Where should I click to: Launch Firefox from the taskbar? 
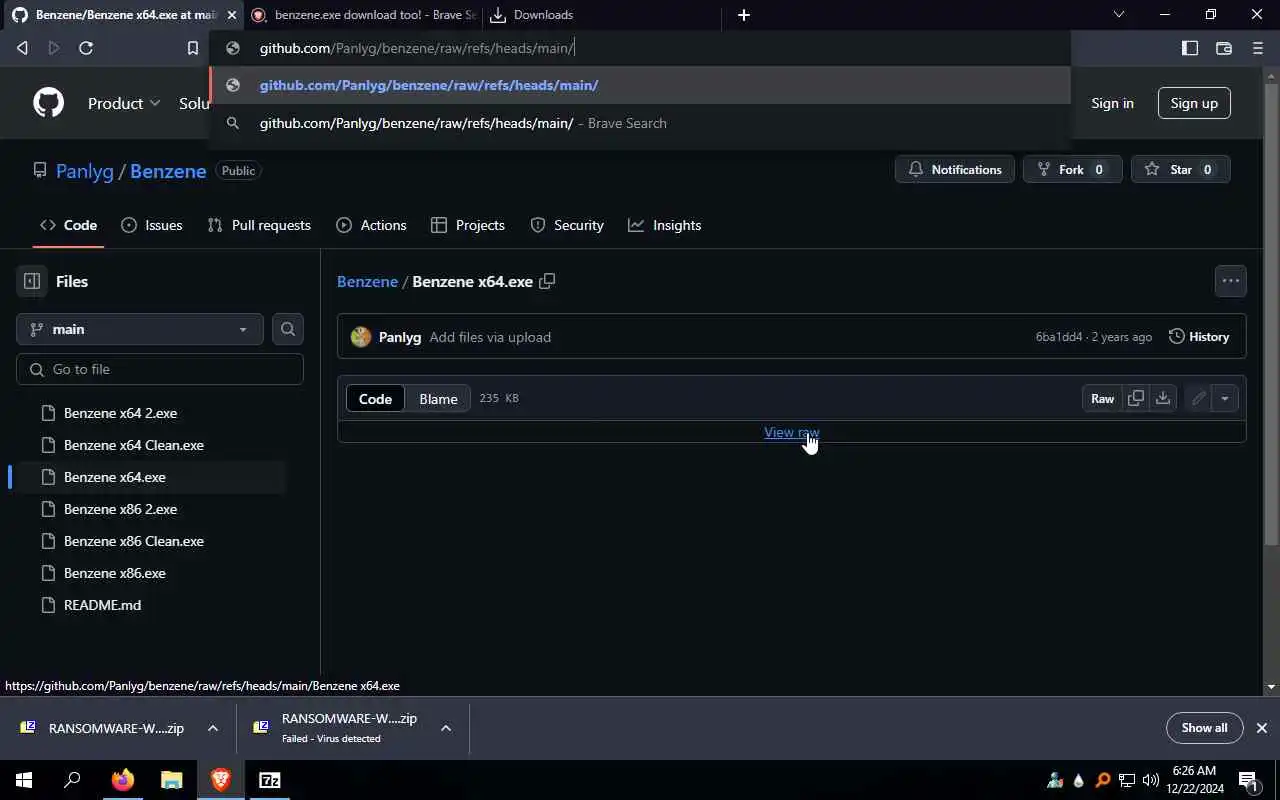tap(122, 780)
